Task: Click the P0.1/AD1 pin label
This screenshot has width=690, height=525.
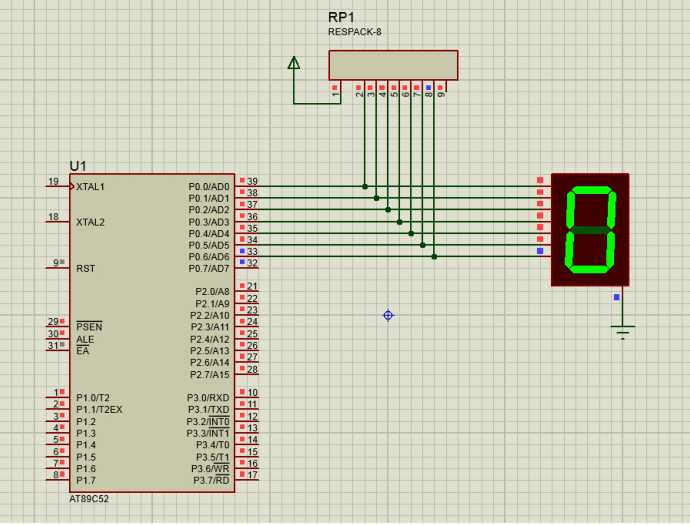Action: tap(209, 198)
